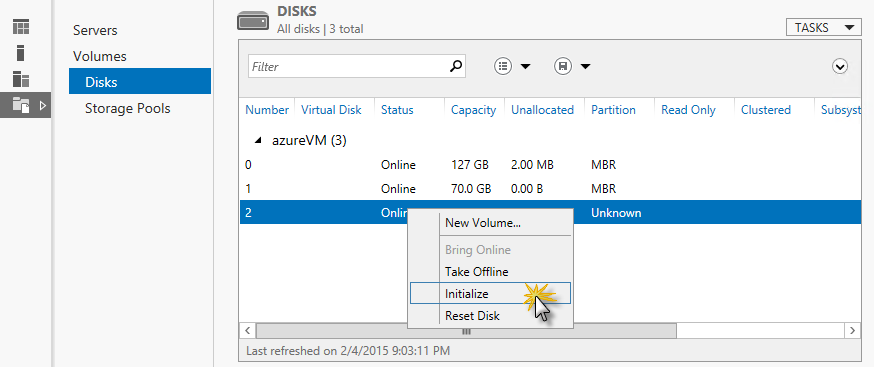Click the 2.00 MB unallocated value
The width and height of the screenshot is (874, 367).
tap(532, 165)
